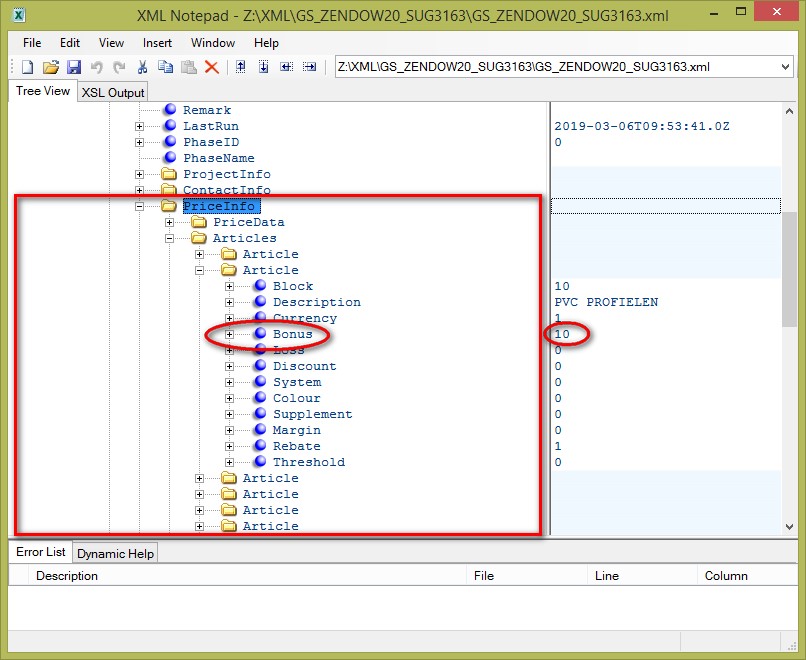
Task: Select the Currency tree node
Action: (x=305, y=318)
